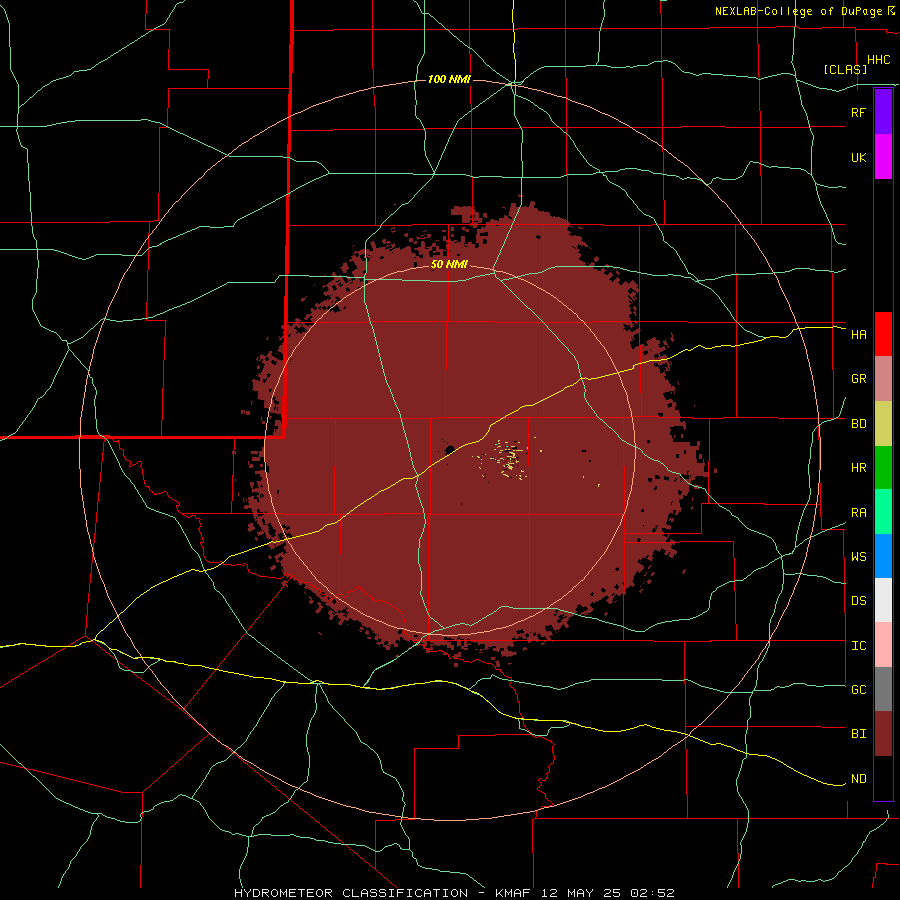900x900 pixels.
Task: Click the 'HHC' product code text
Action: [x=878, y=60]
